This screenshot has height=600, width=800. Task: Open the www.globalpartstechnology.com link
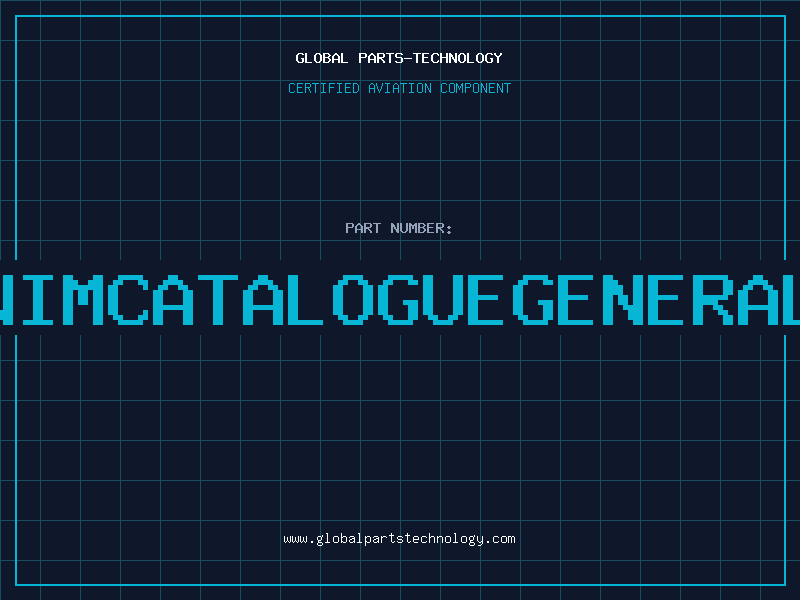(399, 539)
